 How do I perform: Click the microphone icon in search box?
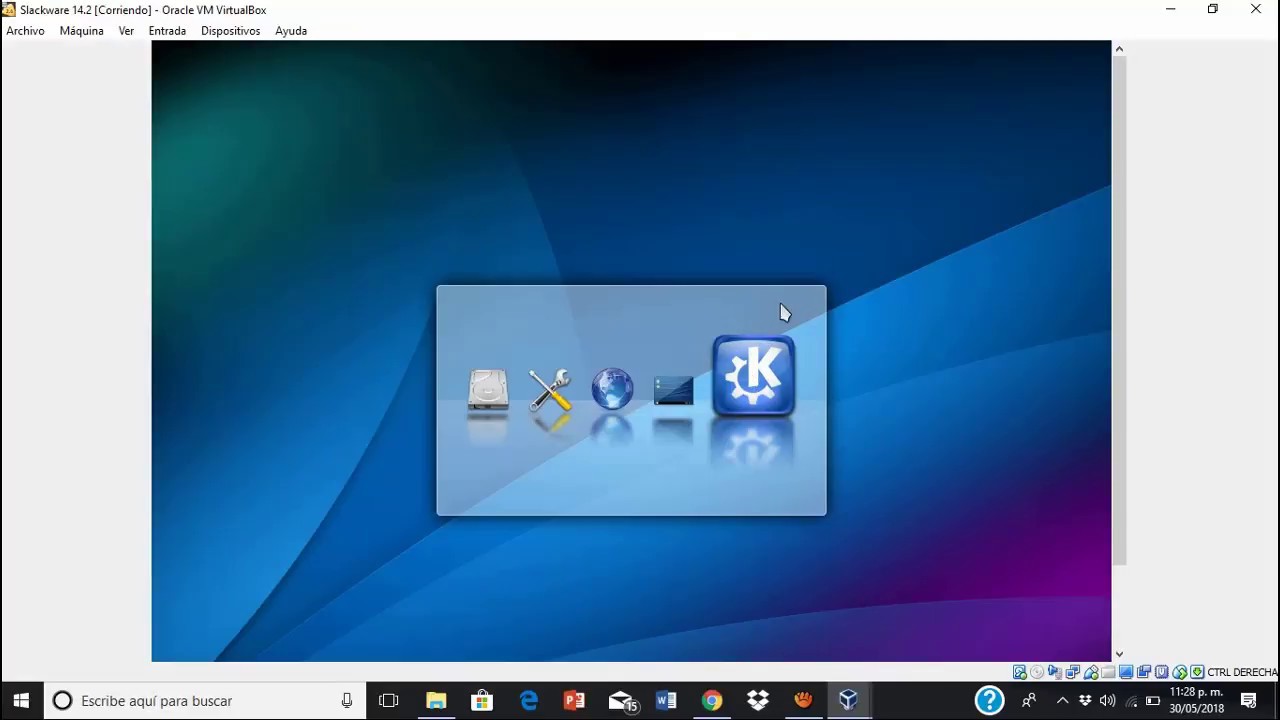coord(347,701)
